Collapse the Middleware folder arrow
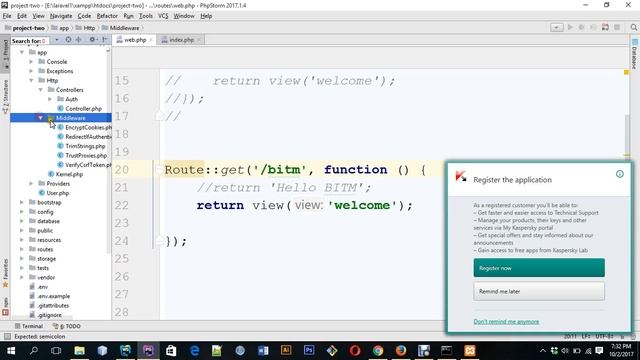 [40, 118]
